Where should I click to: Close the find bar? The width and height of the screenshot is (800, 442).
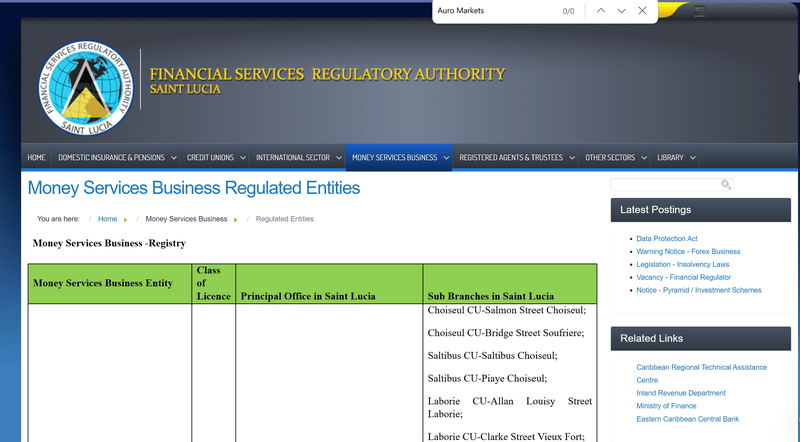(642, 11)
